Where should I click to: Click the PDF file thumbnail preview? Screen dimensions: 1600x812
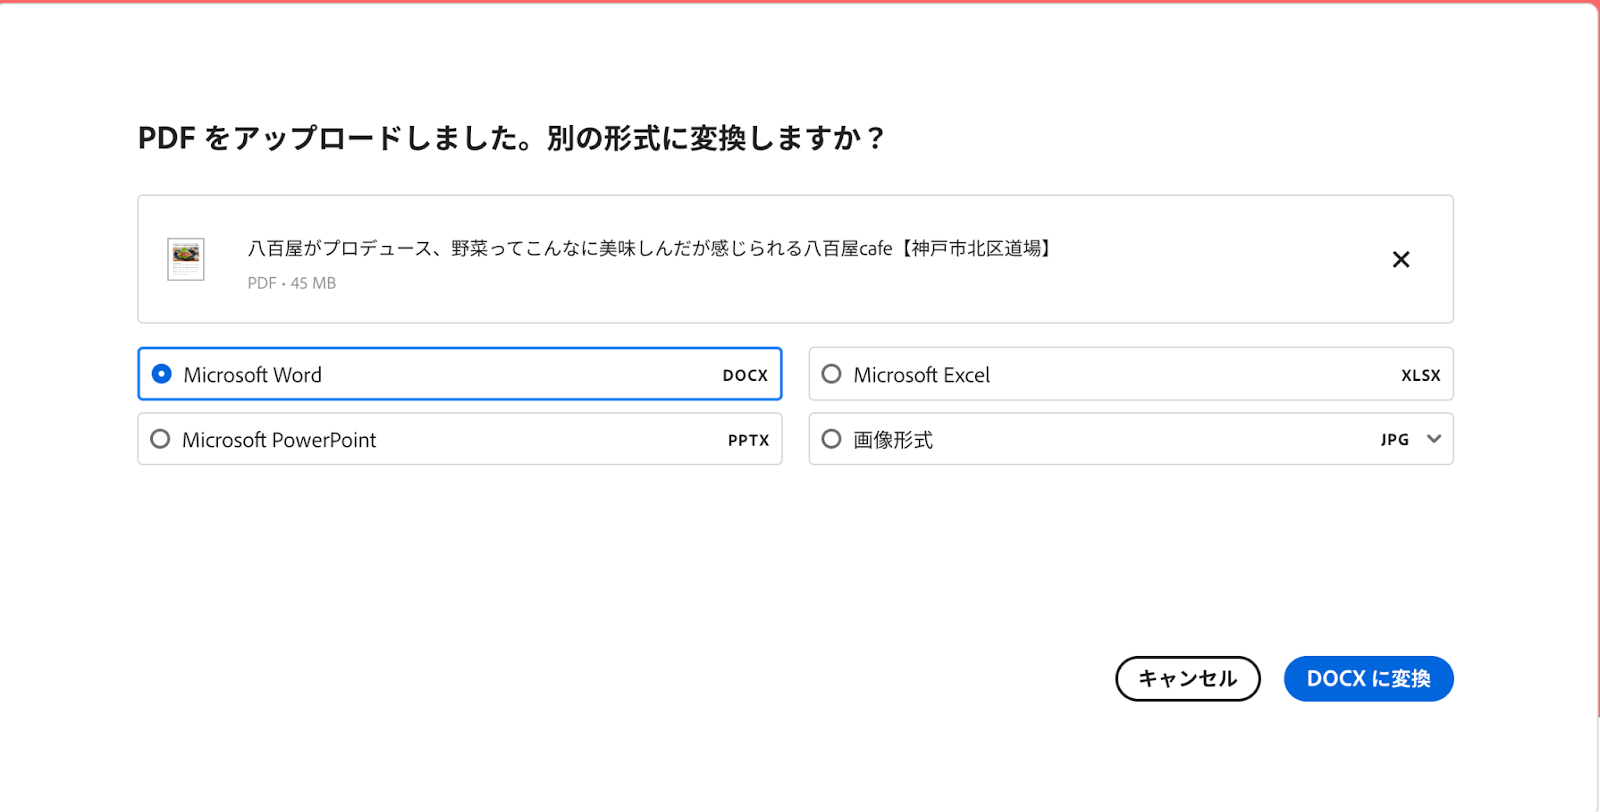(186, 259)
